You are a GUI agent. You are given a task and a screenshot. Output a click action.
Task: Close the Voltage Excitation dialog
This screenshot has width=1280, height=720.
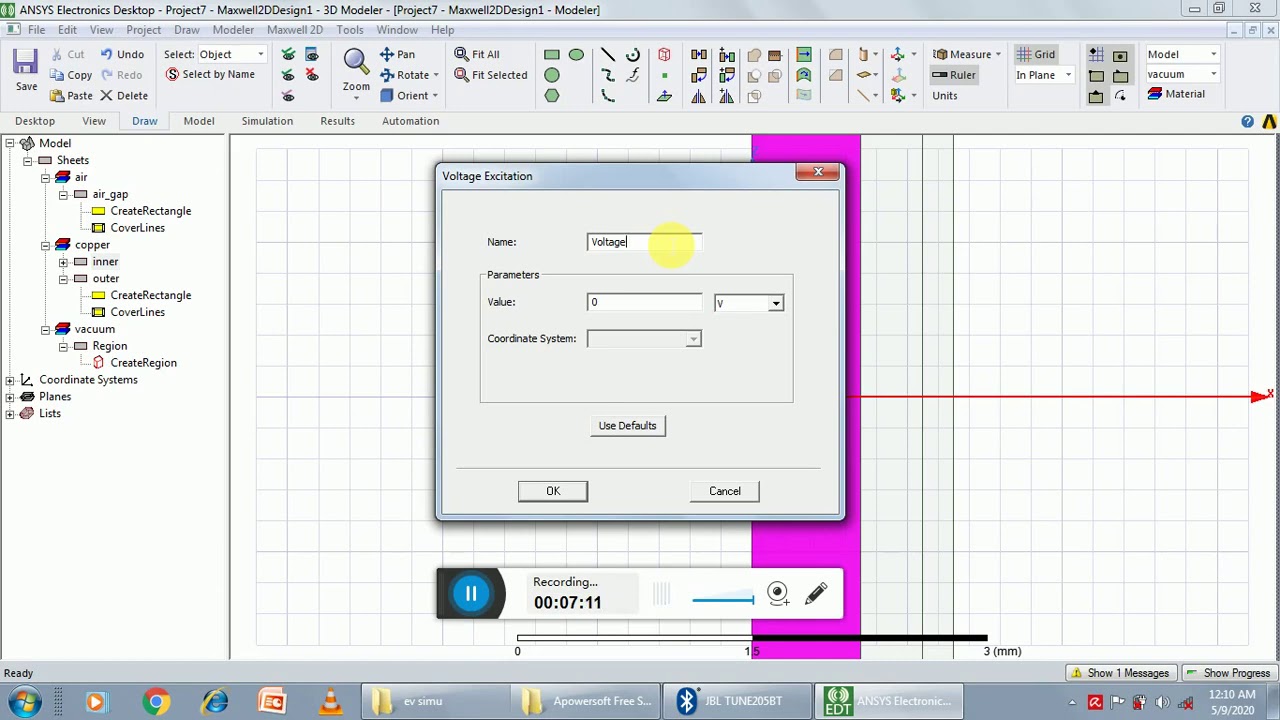[x=818, y=173]
